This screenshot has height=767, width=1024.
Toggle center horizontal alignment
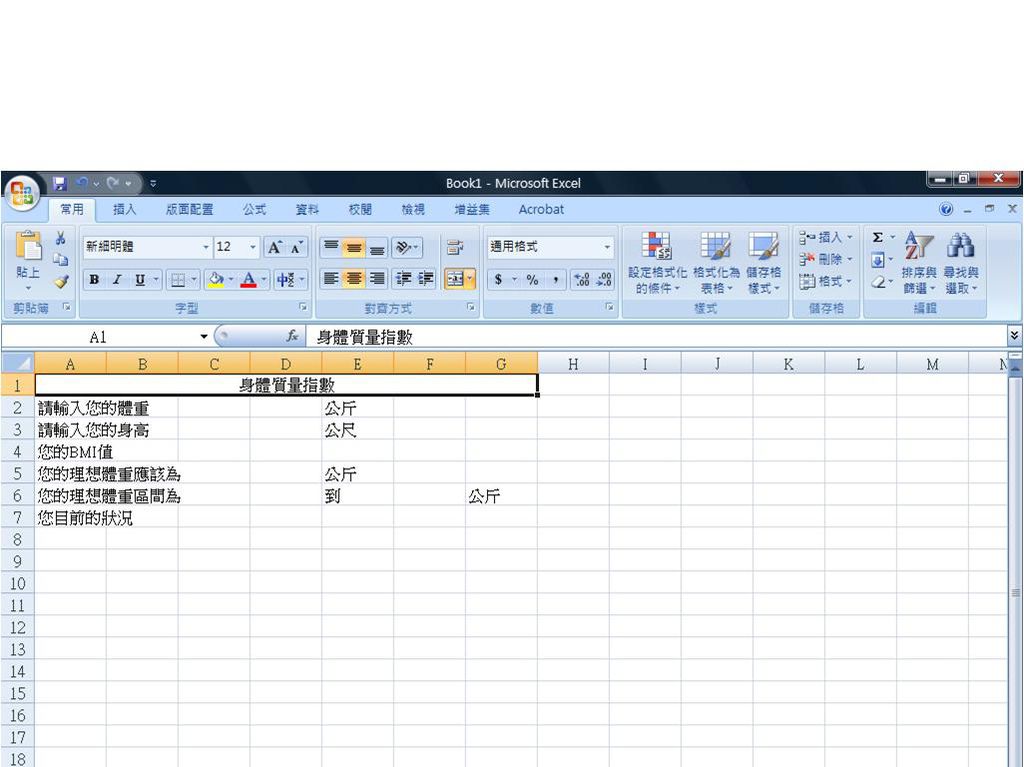pyautogui.click(x=354, y=279)
